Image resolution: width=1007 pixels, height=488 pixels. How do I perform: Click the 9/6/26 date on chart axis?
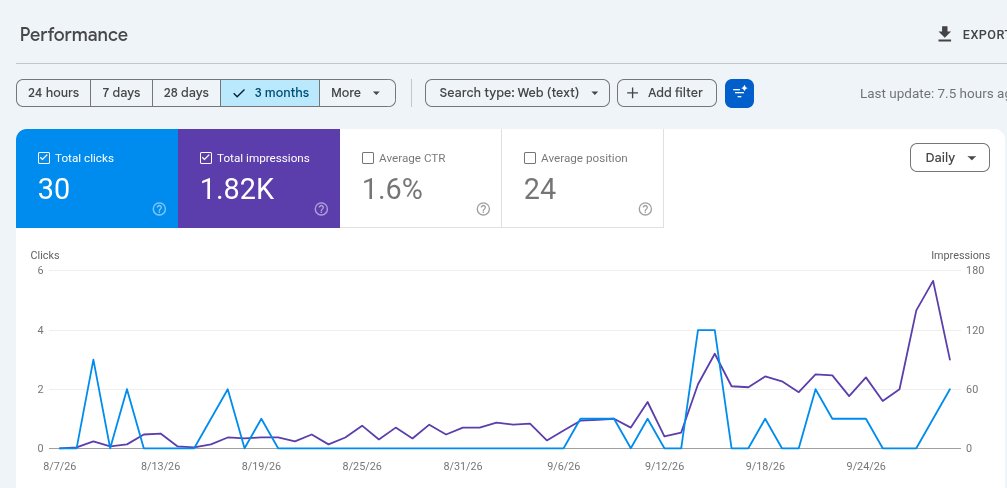563,466
